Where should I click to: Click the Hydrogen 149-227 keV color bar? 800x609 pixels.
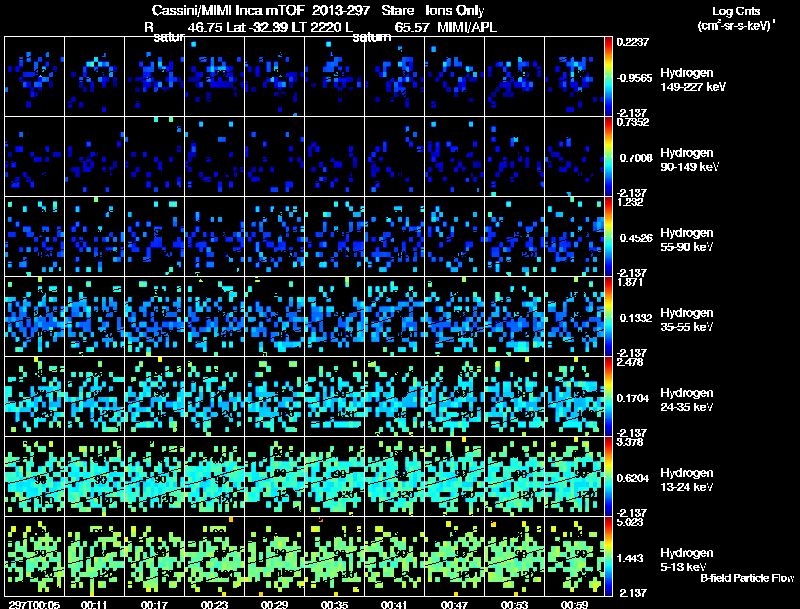pos(610,76)
